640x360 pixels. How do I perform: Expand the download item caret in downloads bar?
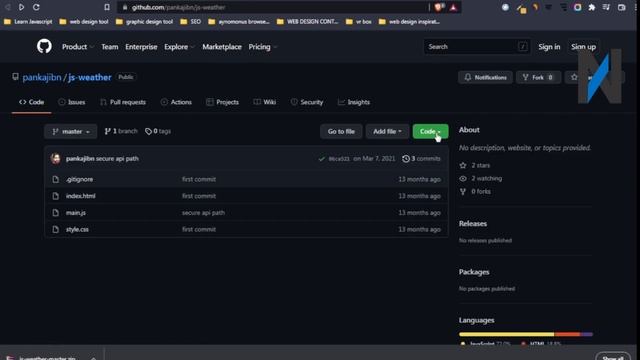[93, 358]
